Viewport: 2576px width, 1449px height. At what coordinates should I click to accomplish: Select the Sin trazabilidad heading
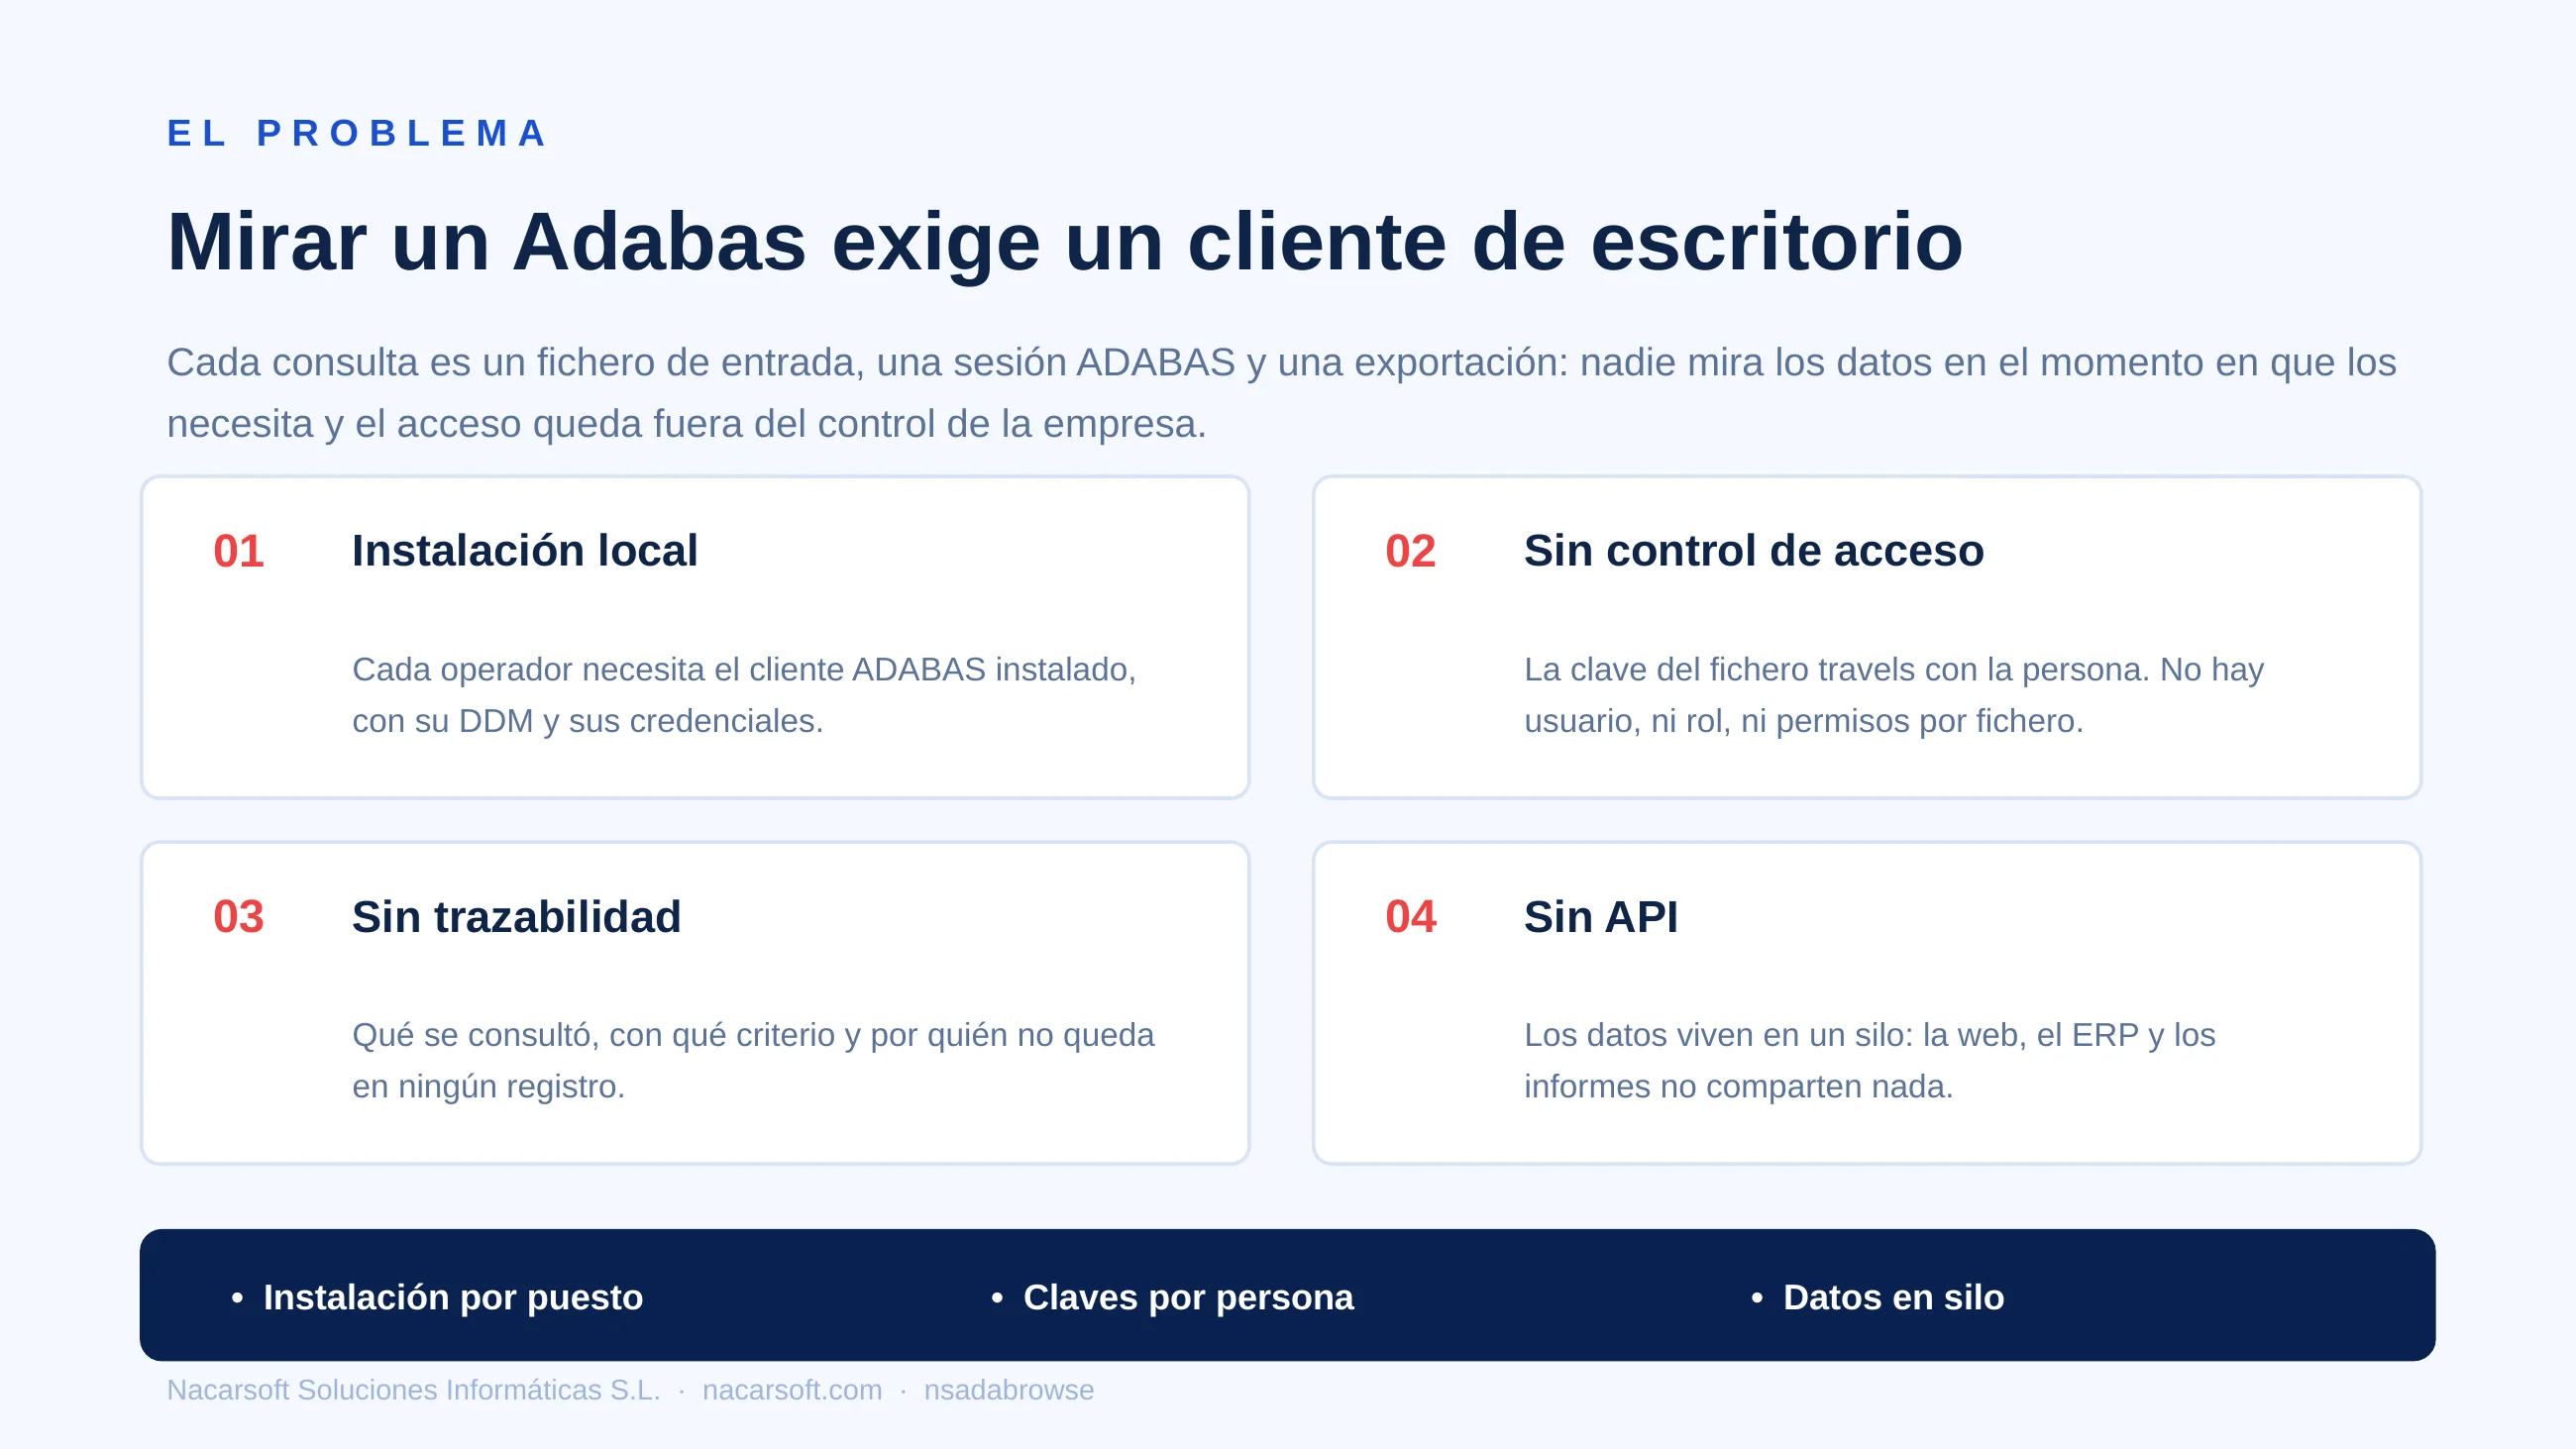pos(516,917)
